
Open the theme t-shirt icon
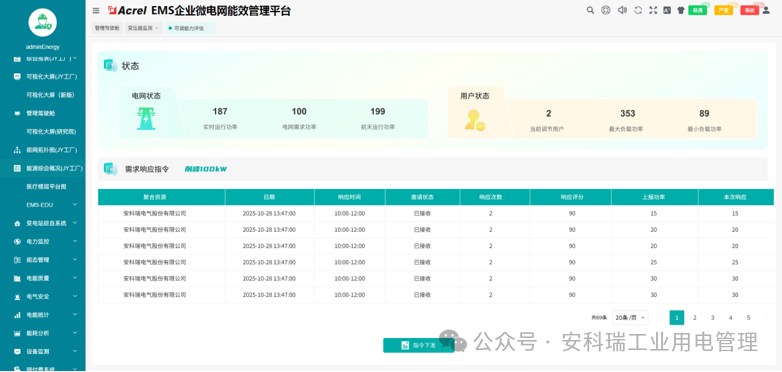pyautogui.click(x=680, y=10)
